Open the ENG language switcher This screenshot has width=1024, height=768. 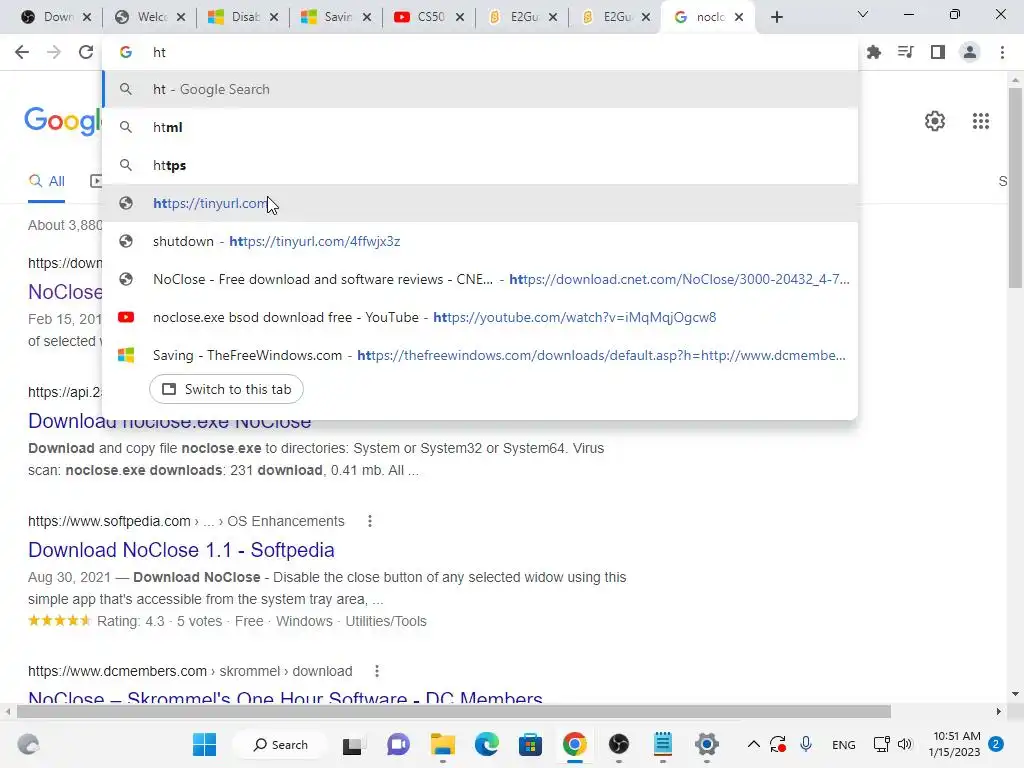844,744
